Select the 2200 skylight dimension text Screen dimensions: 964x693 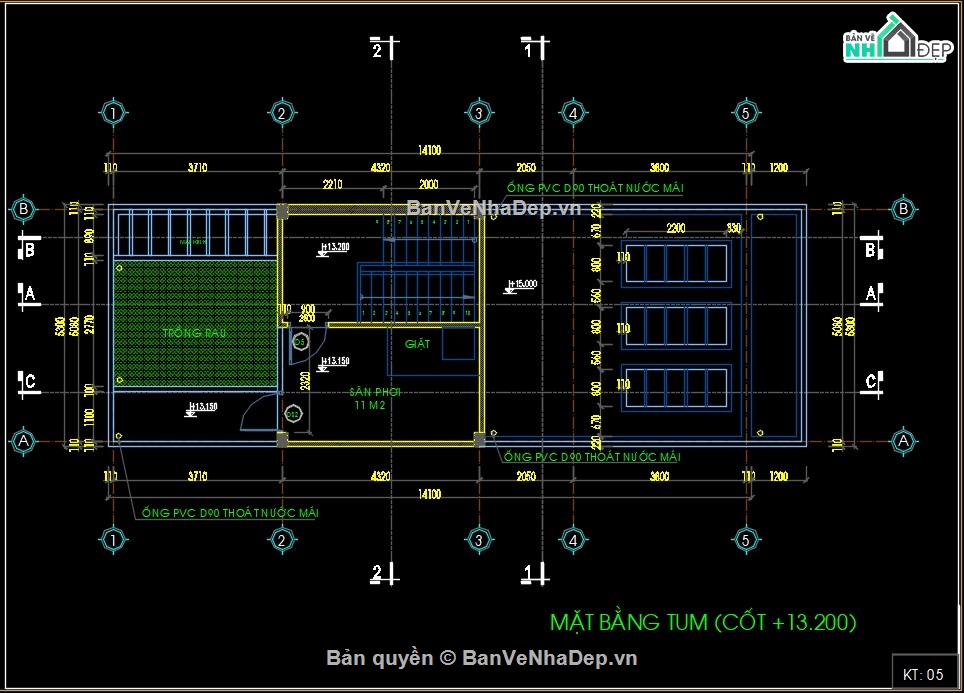point(676,228)
